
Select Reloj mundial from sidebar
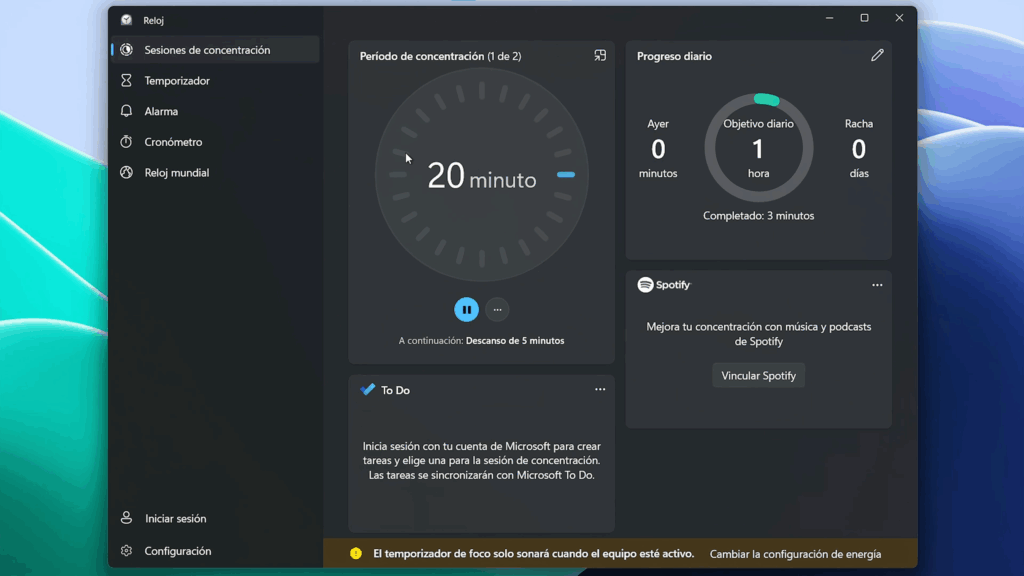(x=176, y=173)
